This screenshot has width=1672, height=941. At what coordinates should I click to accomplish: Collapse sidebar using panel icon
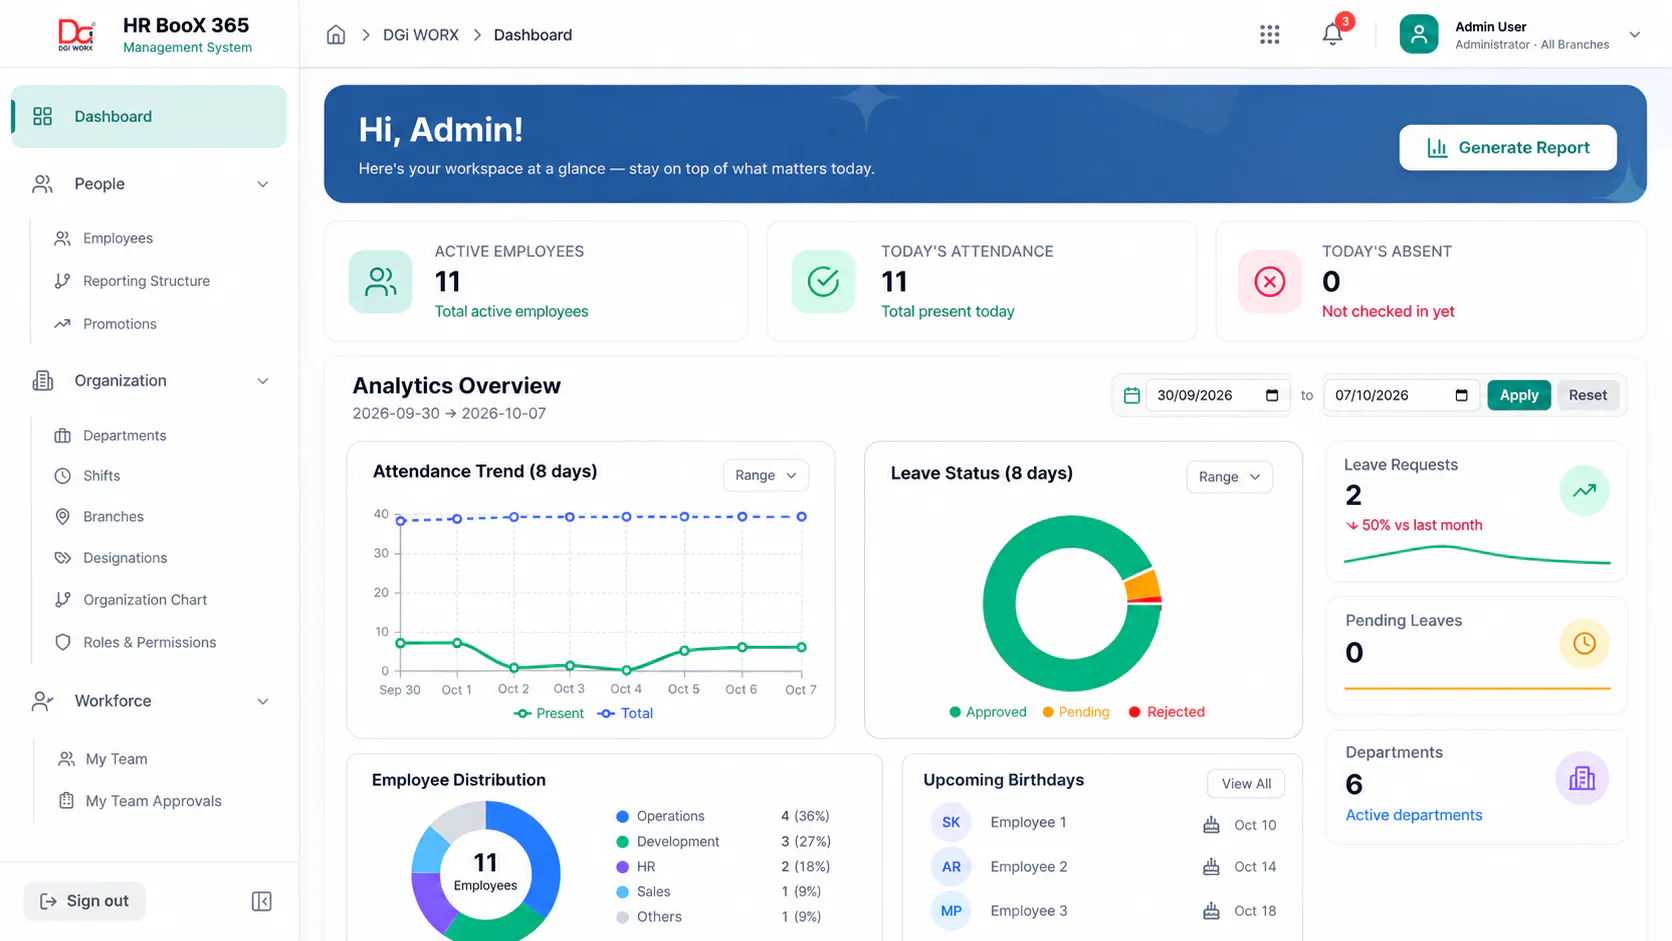coord(261,901)
